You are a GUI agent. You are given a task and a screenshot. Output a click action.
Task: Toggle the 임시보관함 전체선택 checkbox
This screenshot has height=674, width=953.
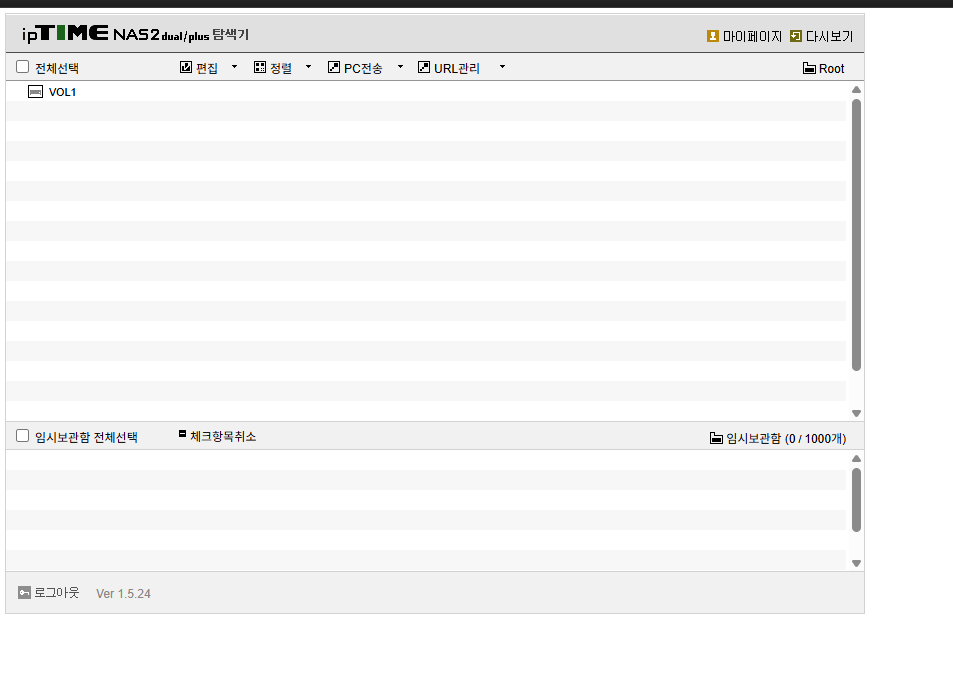click(22, 436)
